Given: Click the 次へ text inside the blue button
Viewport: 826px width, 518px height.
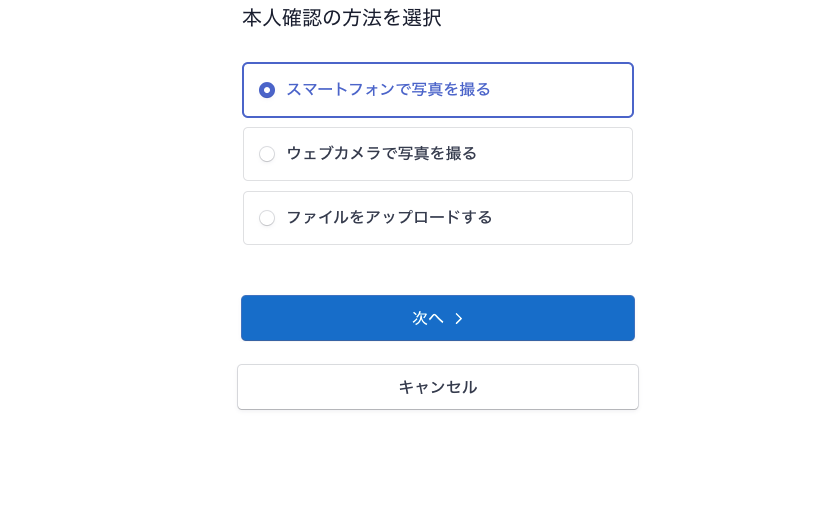Looking at the screenshot, I should point(427,318).
